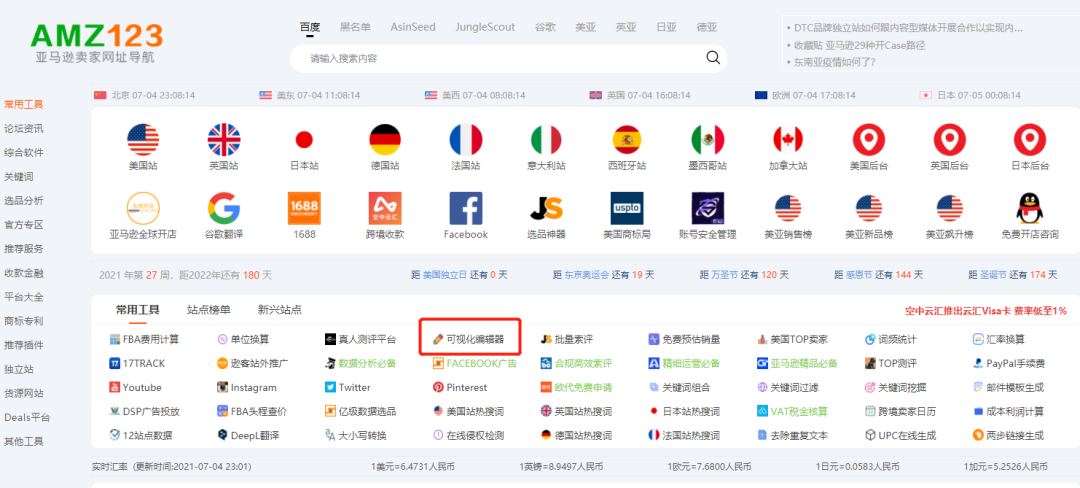Open the 英国站 UK flag icon
The width and height of the screenshot is (1080, 488).
coord(224,140)
